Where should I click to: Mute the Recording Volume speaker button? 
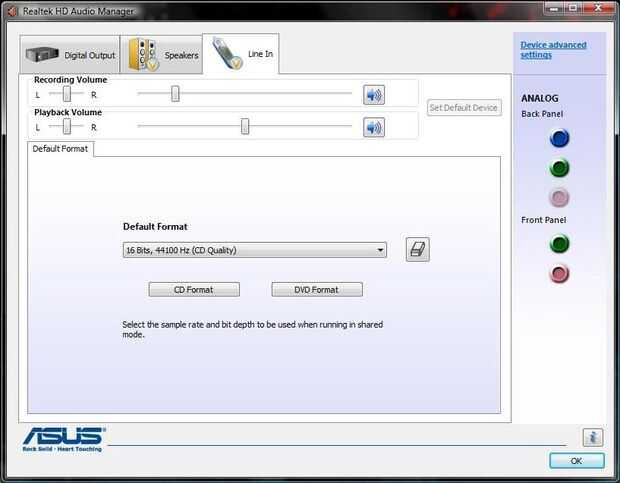click(x=374, y=95)
